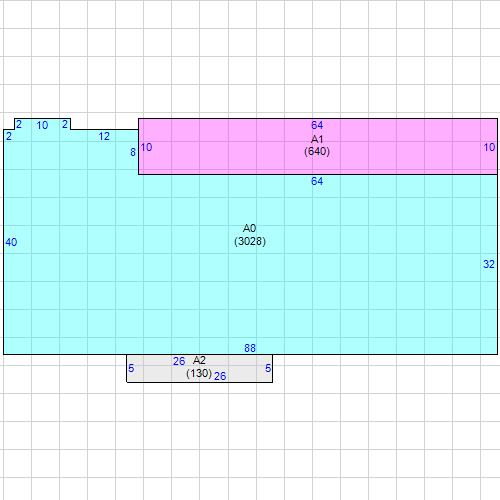Viewport: 500px width, 500px height.
Task: Select the 26 label right of (130)
Action: point(220,376)
